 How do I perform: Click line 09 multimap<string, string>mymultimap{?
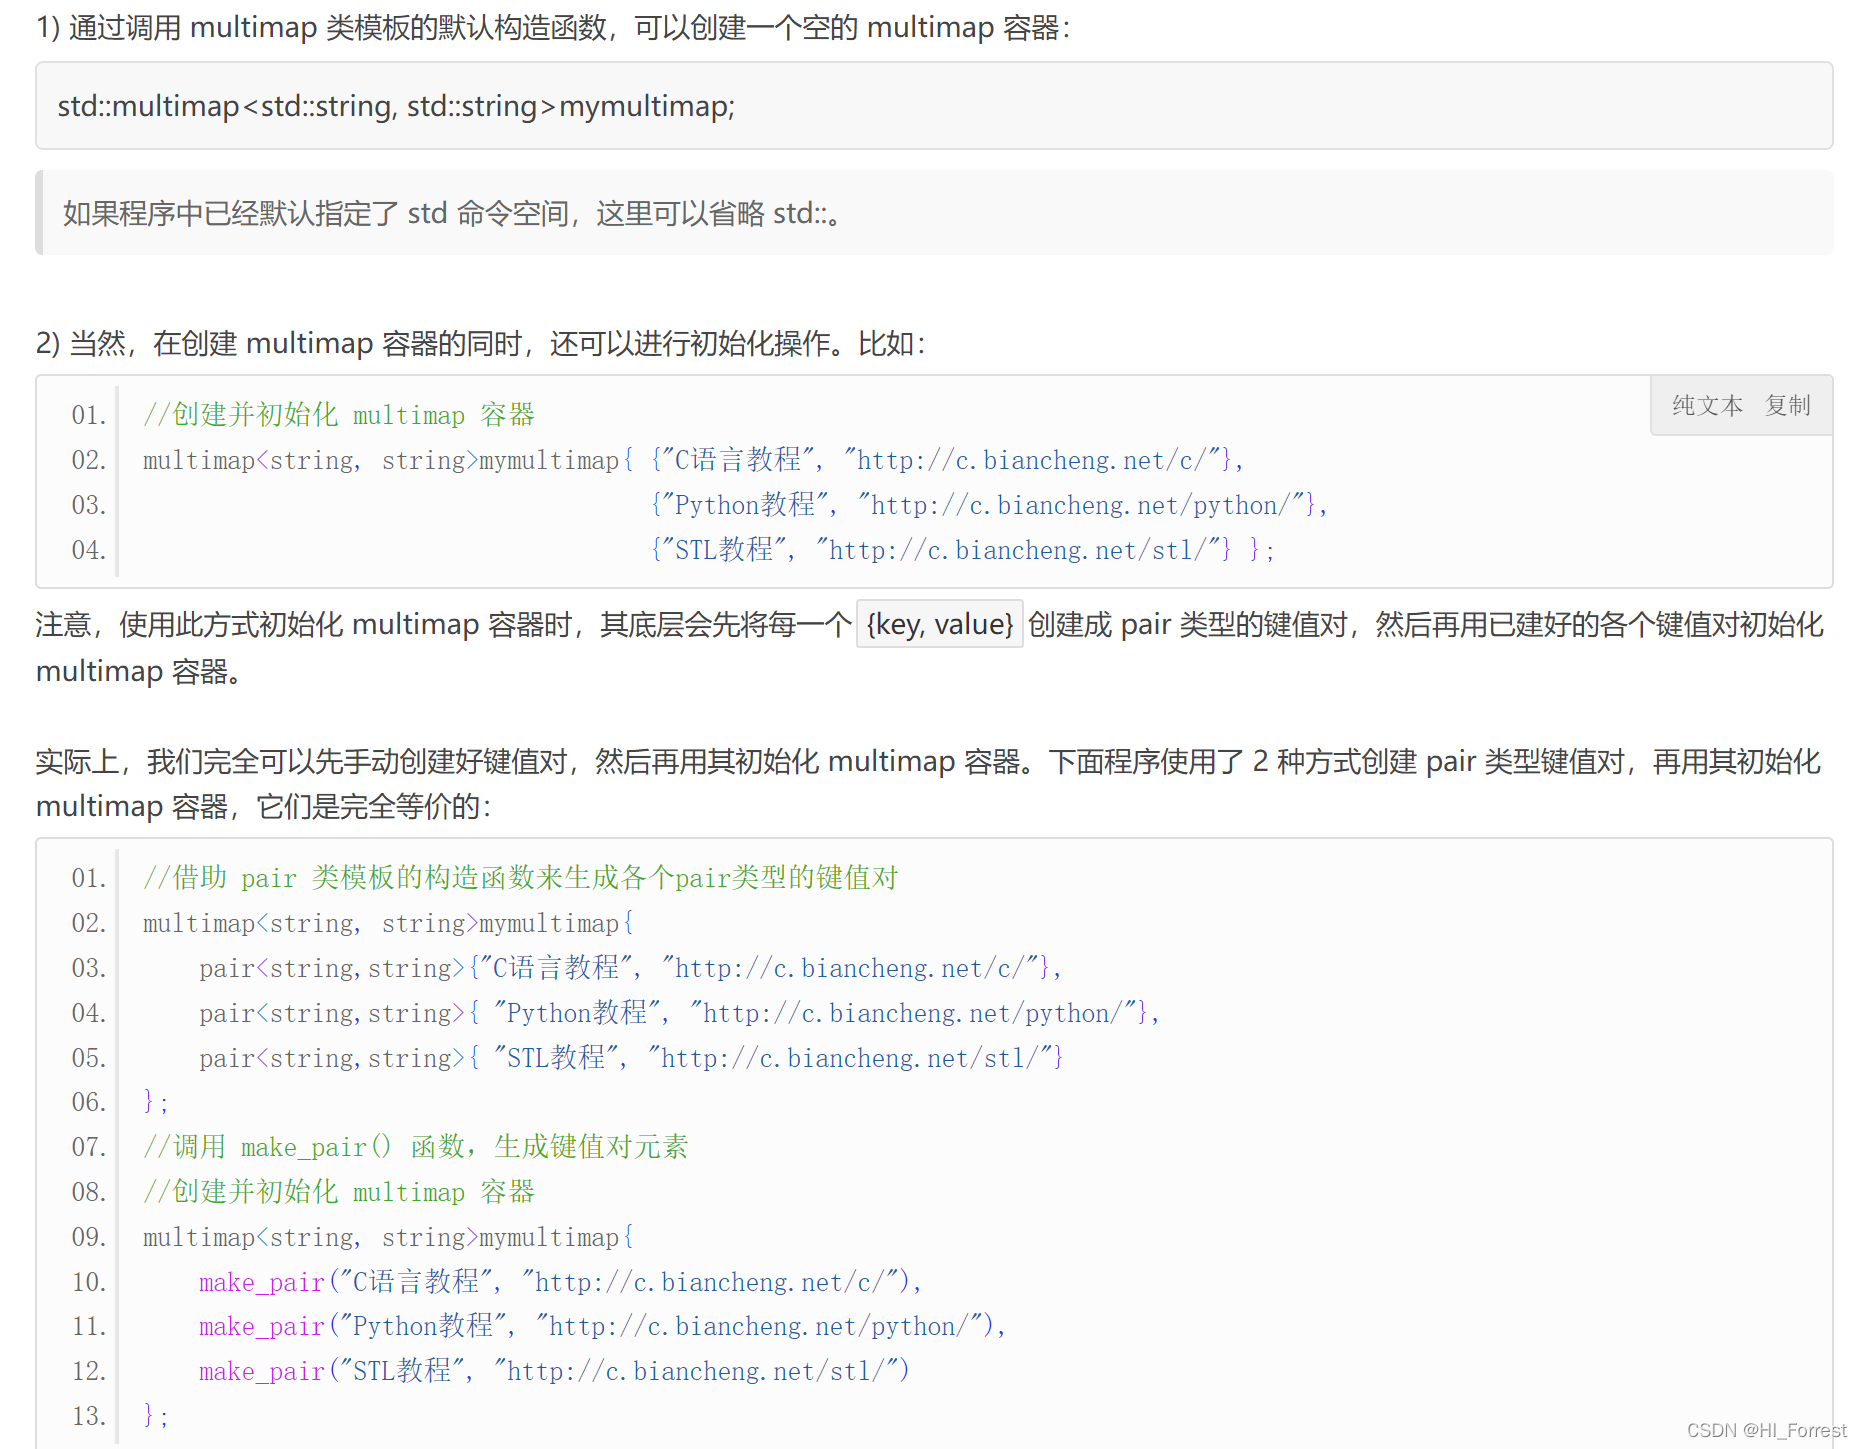tap(388, 1237)
